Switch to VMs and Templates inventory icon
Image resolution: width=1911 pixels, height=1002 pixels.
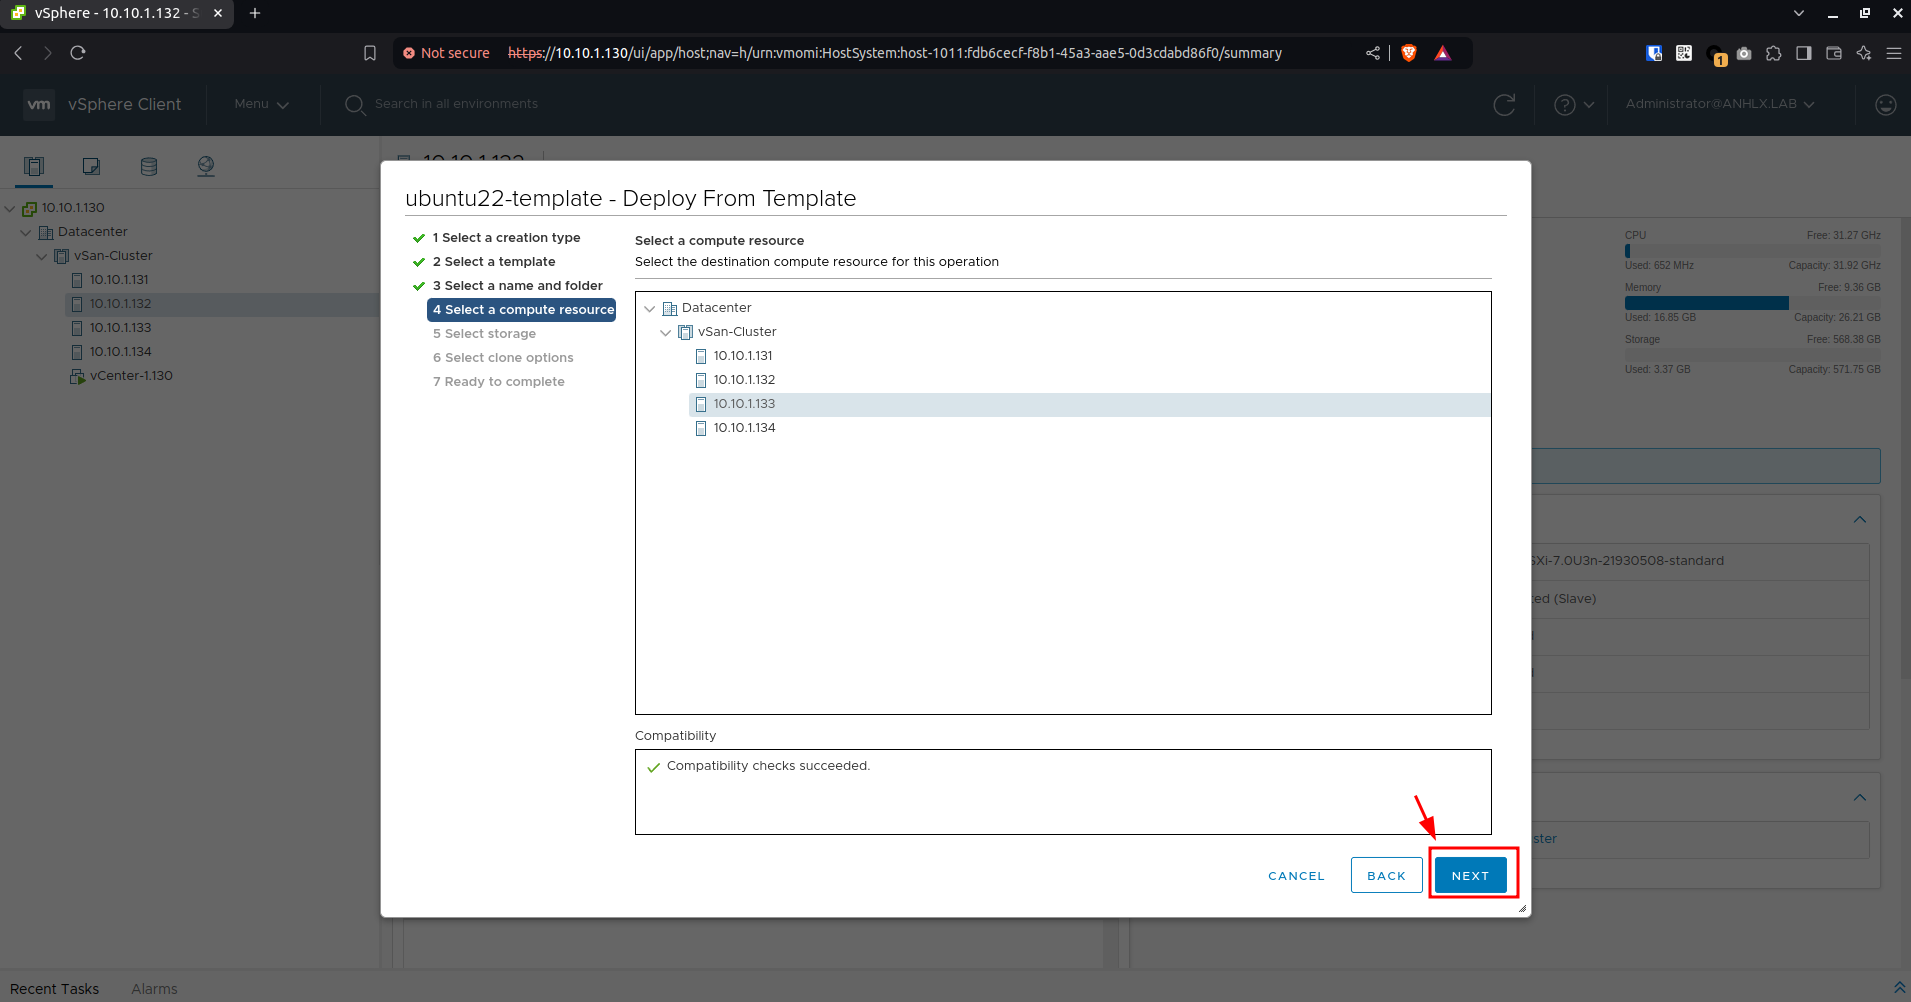[x=91, y=166]
